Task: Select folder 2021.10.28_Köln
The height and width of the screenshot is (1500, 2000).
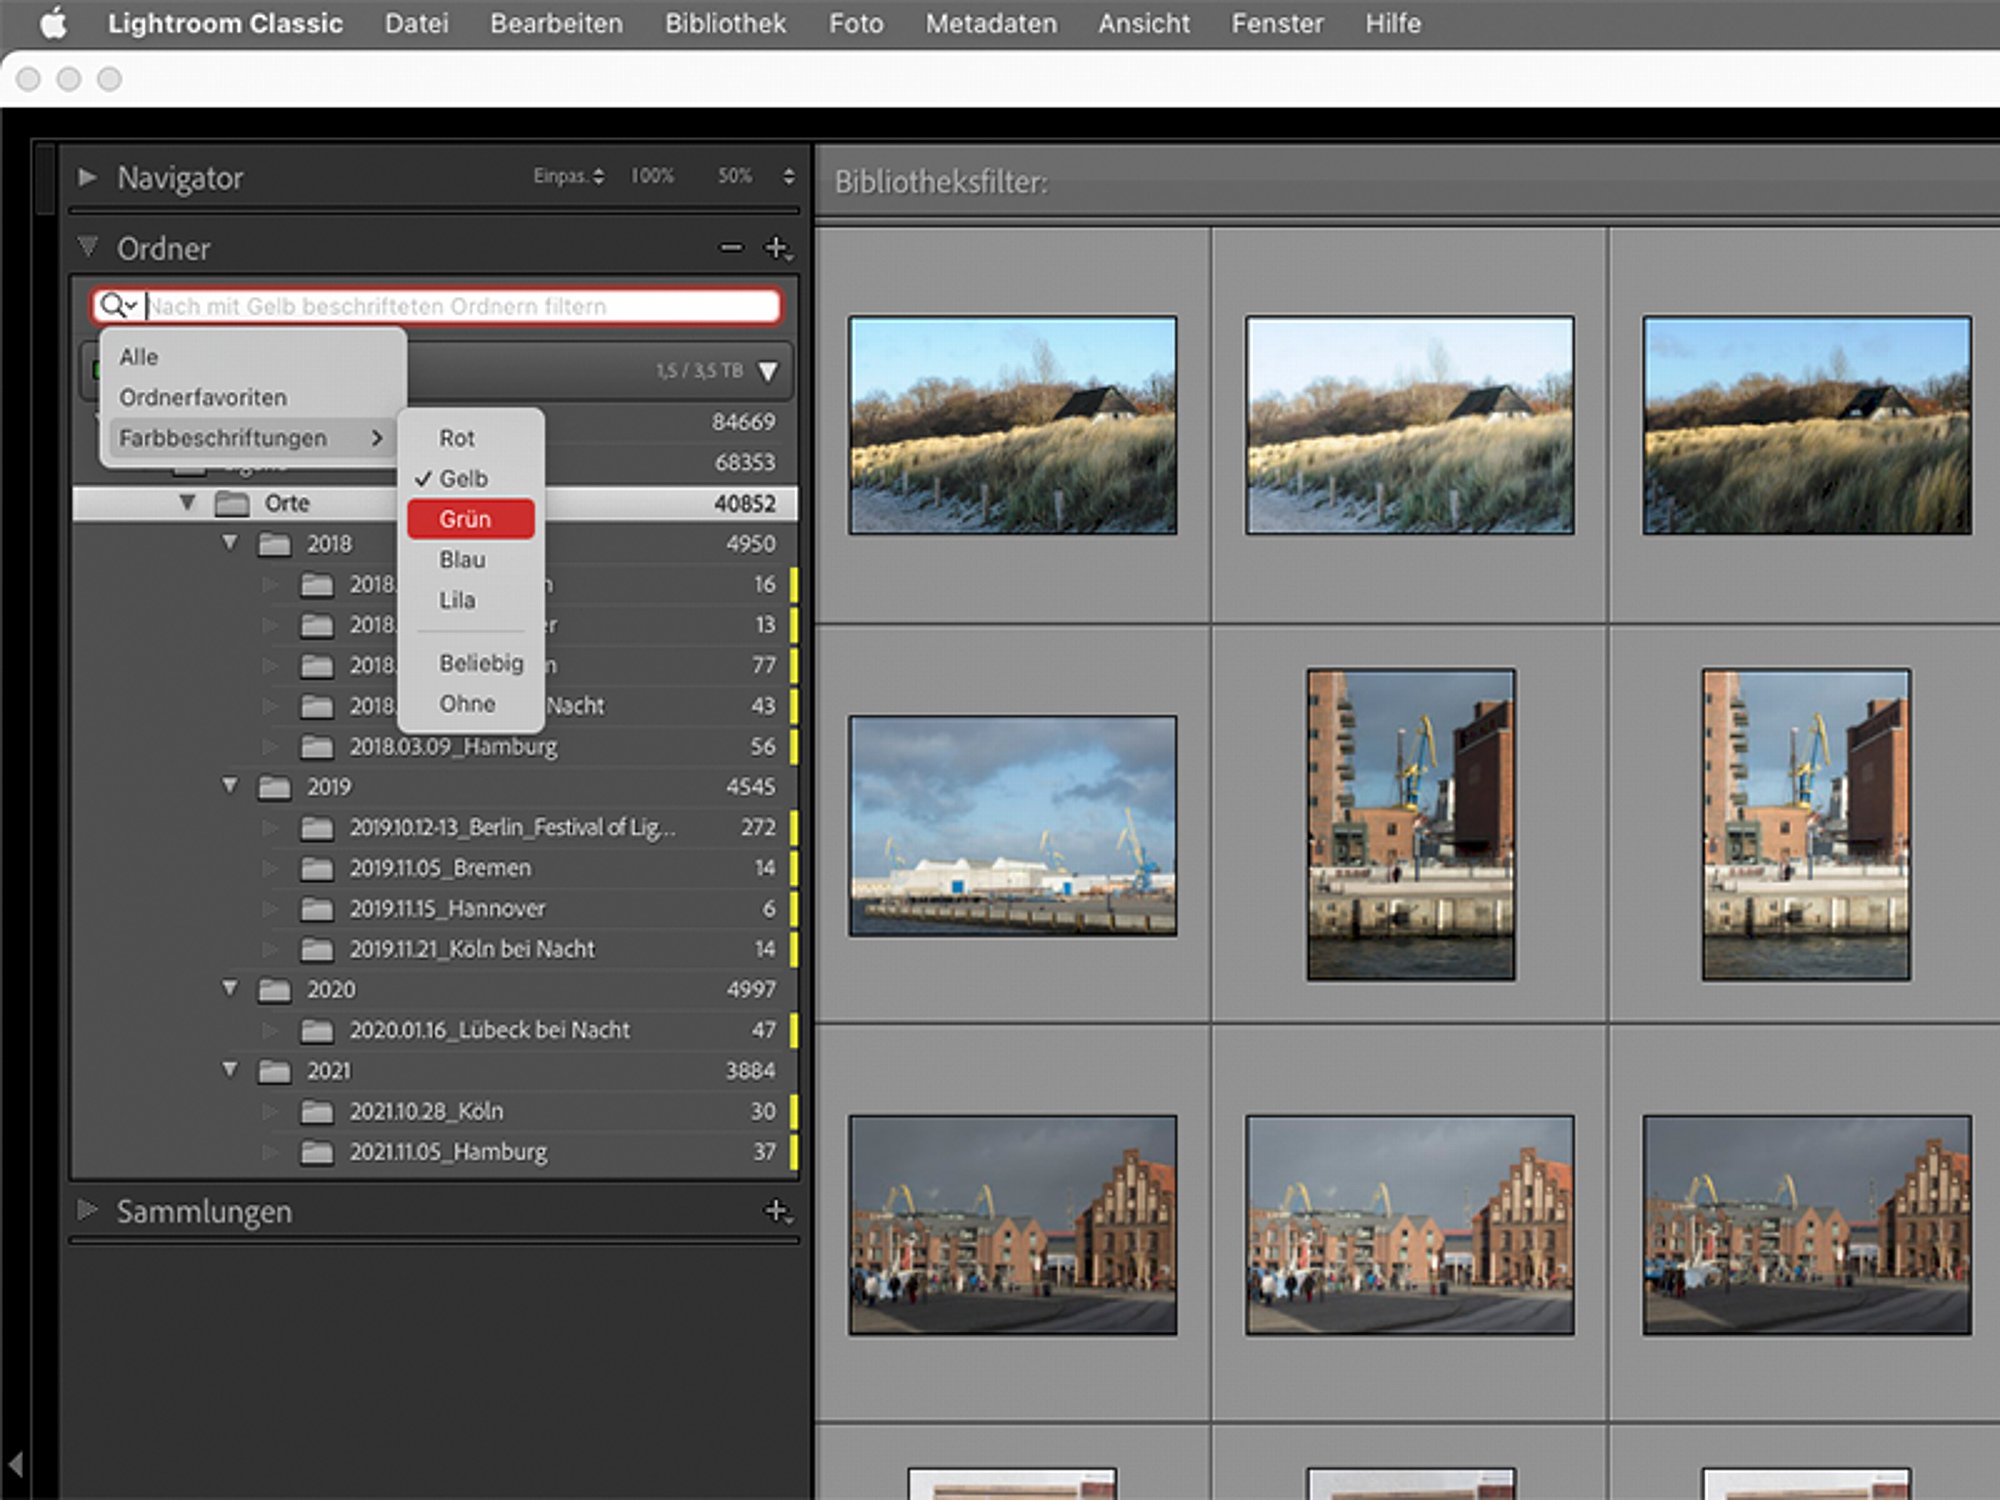Action: (426, 1112)
